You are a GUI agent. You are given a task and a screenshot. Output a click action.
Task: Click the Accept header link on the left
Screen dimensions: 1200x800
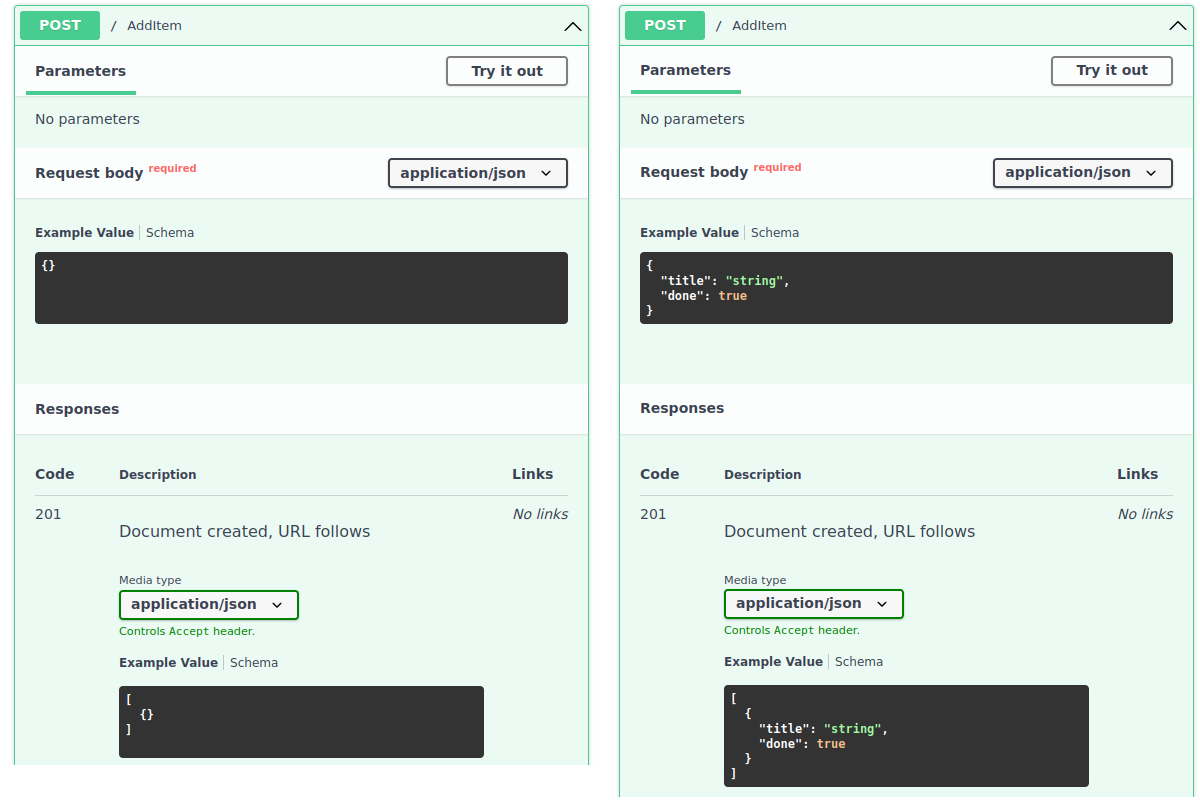tap(187, 630)
